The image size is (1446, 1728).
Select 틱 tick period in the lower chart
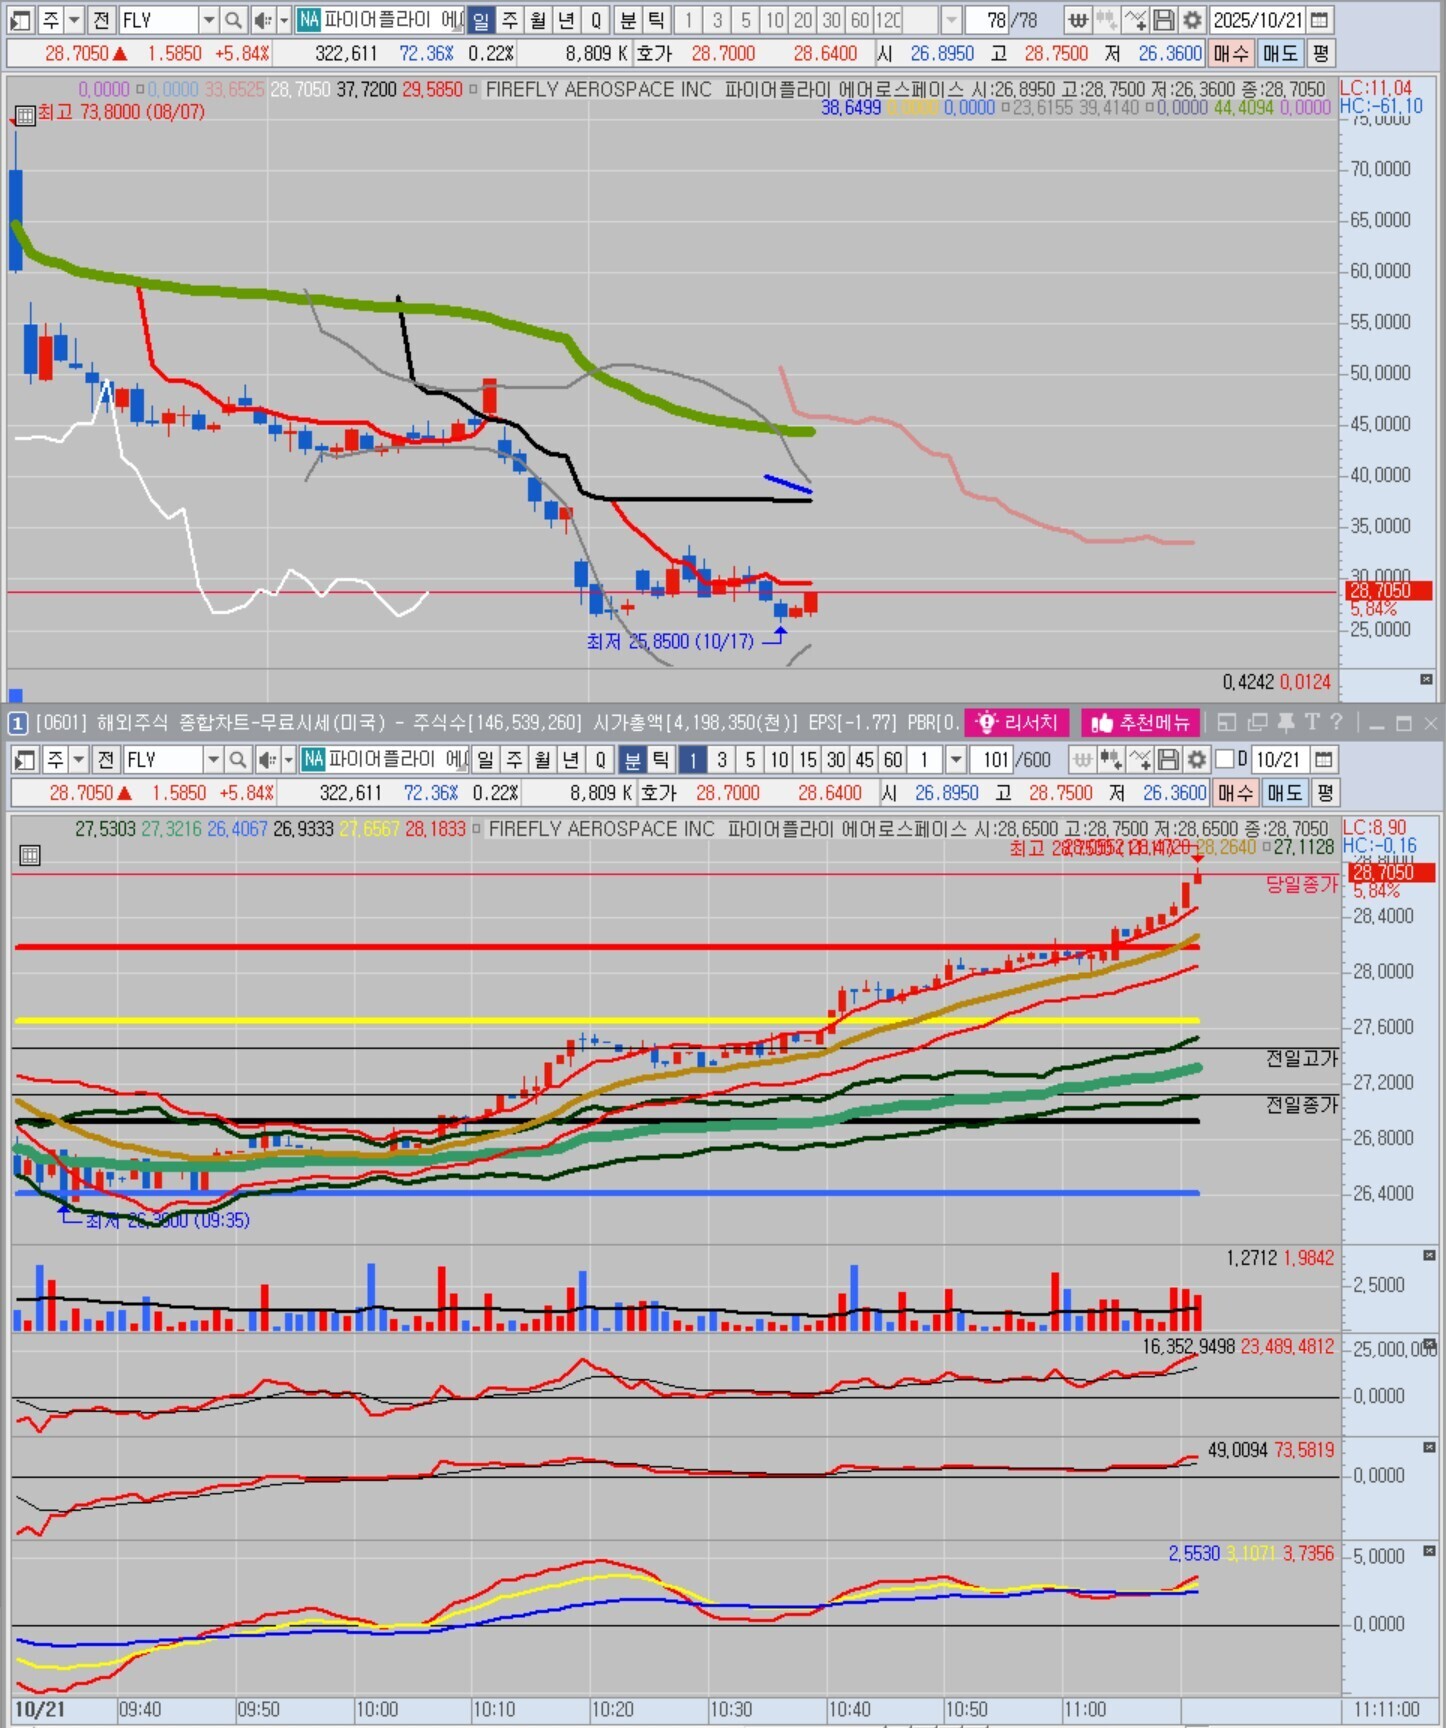coord(660,759)
